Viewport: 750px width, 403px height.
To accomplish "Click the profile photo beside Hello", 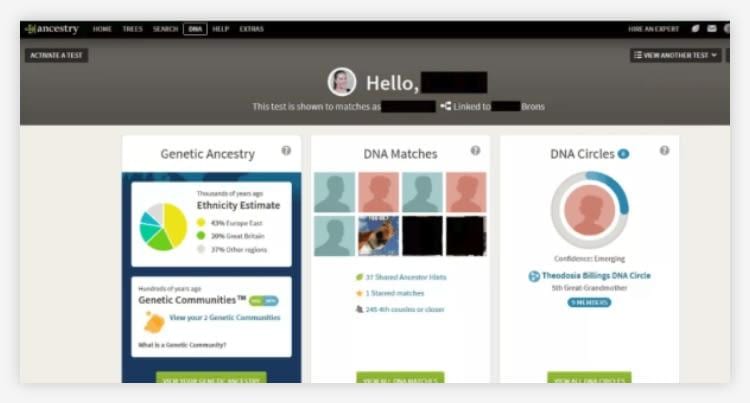I will [x=342, y=82].
